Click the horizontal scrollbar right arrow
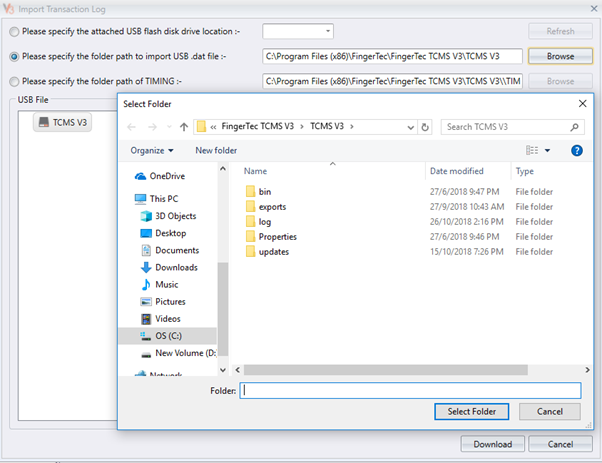The width and height of the screenshot is (602, 463). tap(587, 370)
